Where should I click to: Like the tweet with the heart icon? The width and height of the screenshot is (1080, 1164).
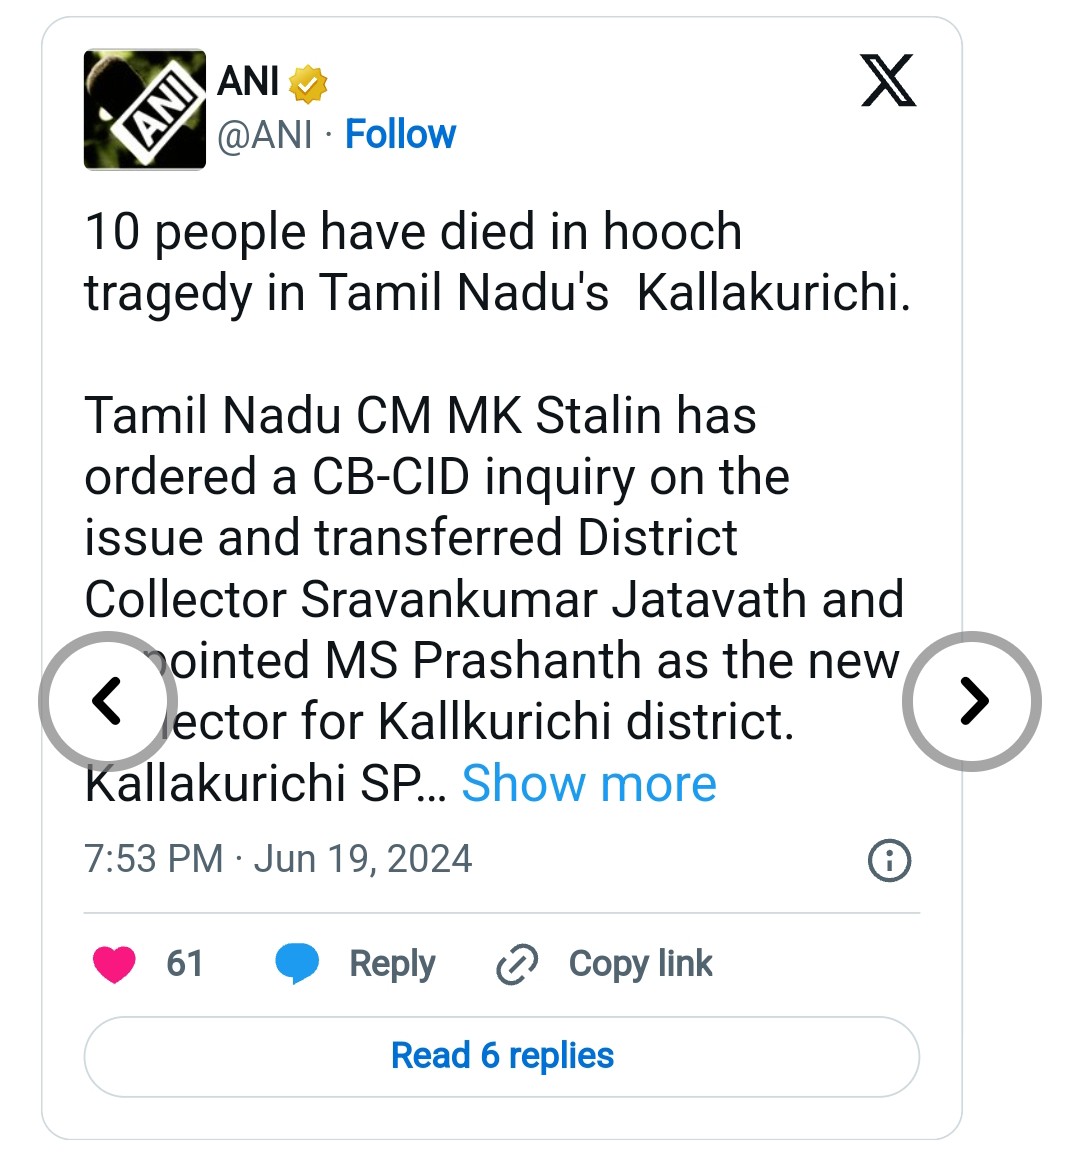(115, 964)
